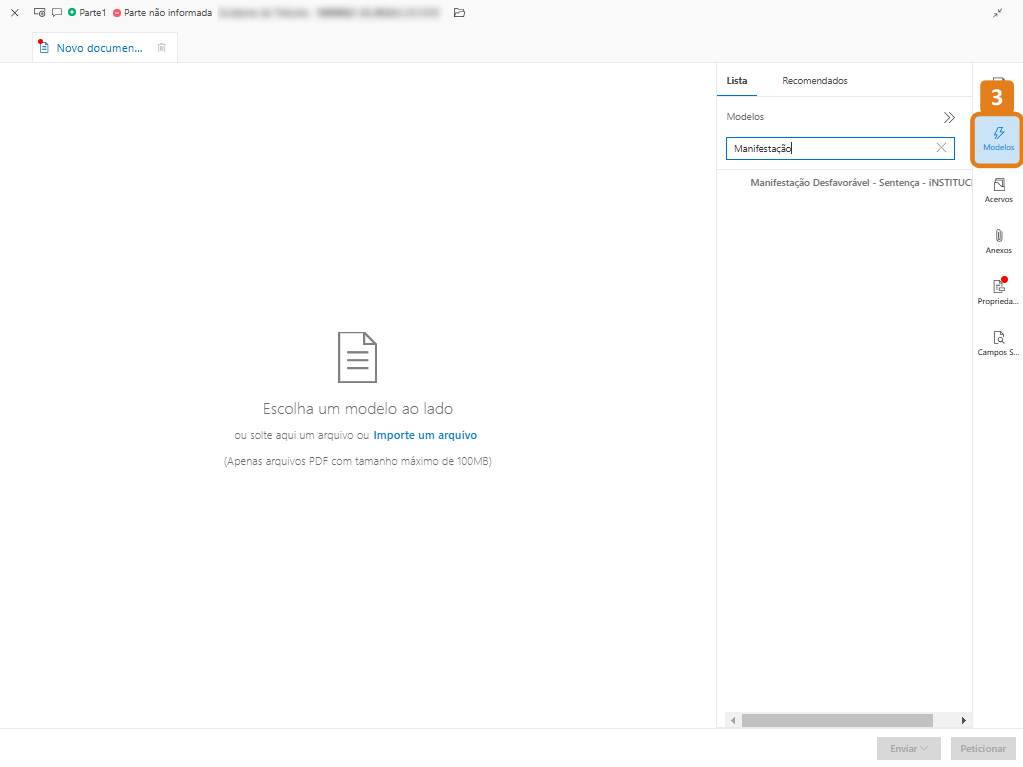Clear the Manifestação search text
The width and height of the screenshot is (1023, 767).
(941, 147)
